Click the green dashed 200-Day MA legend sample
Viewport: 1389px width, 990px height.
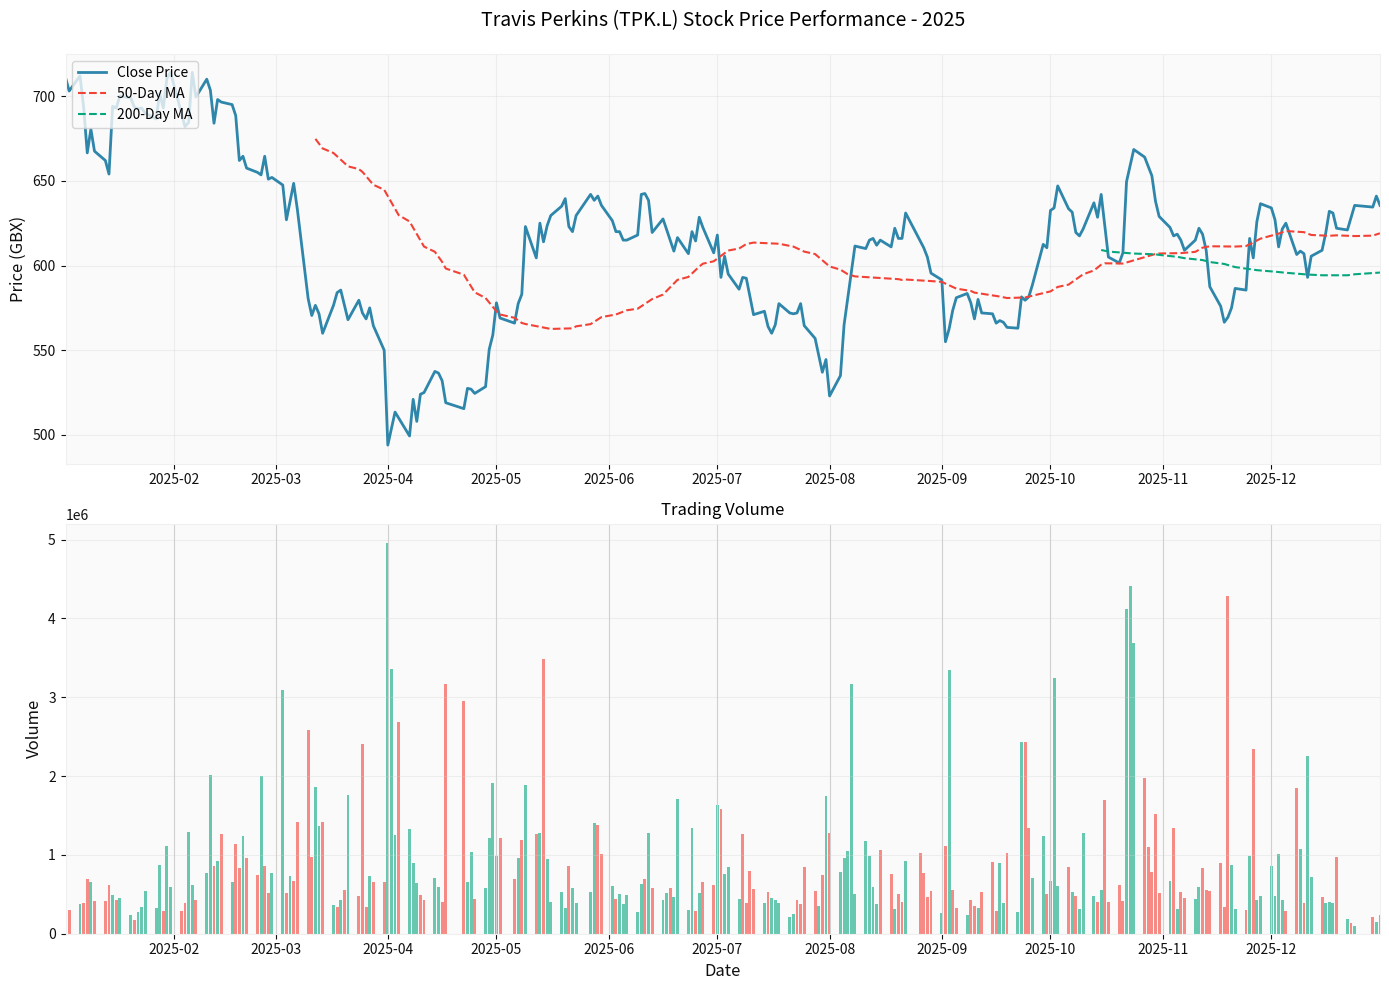tap(94, 114)
